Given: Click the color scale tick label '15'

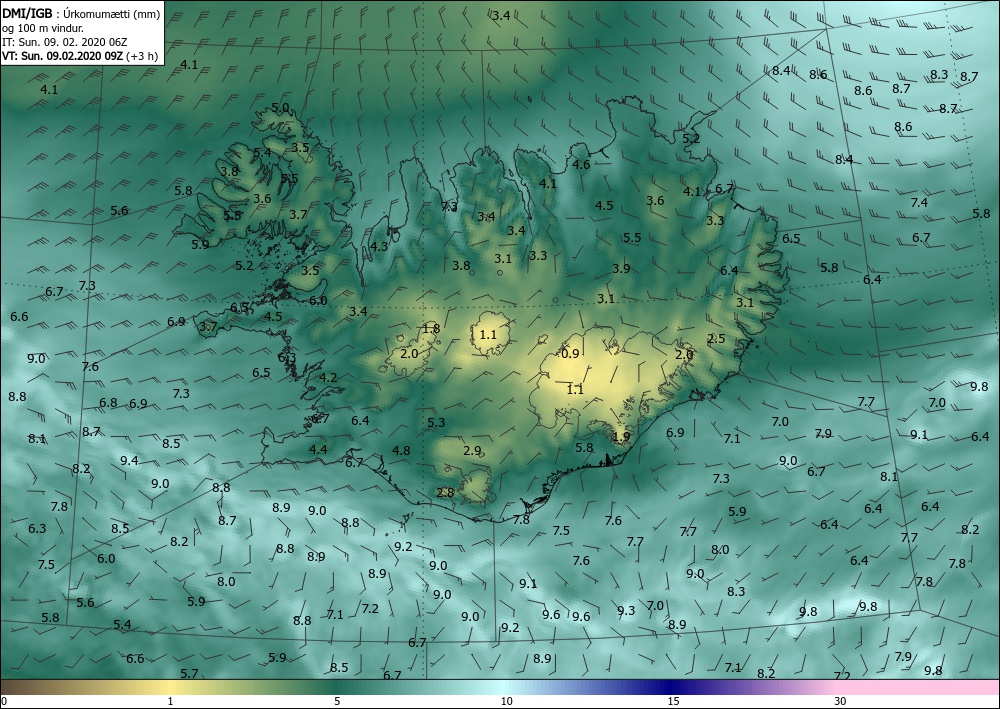Looking at the screenshot, I should (673, 702).
